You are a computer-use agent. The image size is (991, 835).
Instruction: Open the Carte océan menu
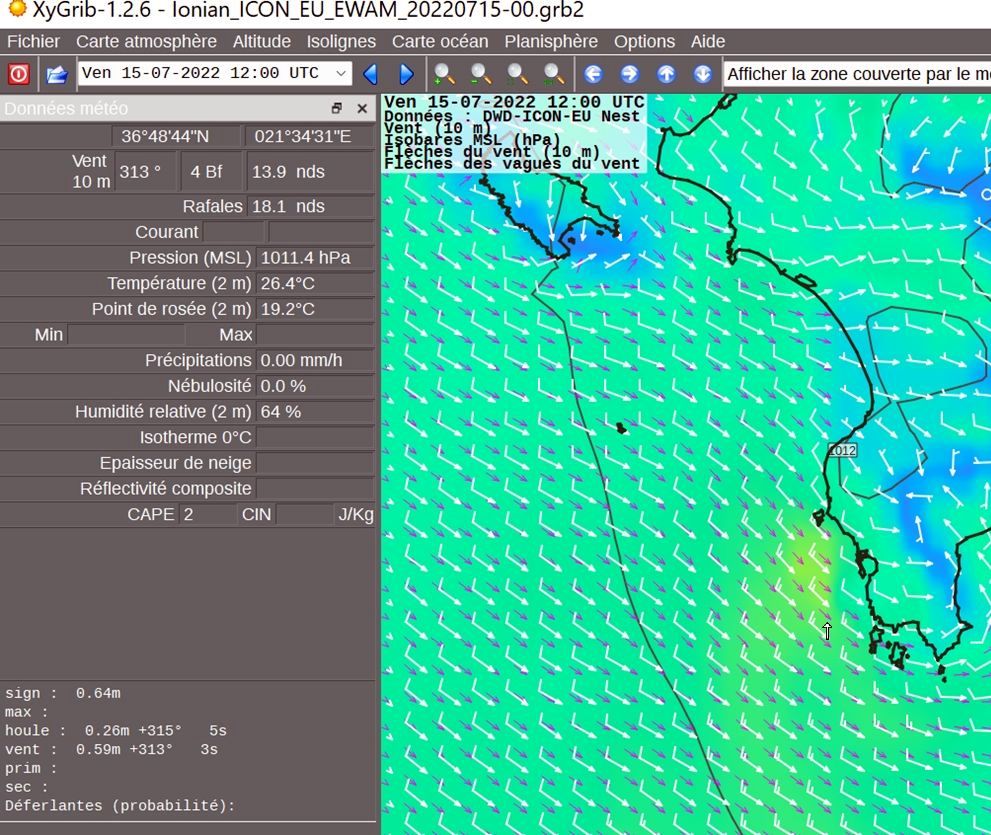point(440,42)
